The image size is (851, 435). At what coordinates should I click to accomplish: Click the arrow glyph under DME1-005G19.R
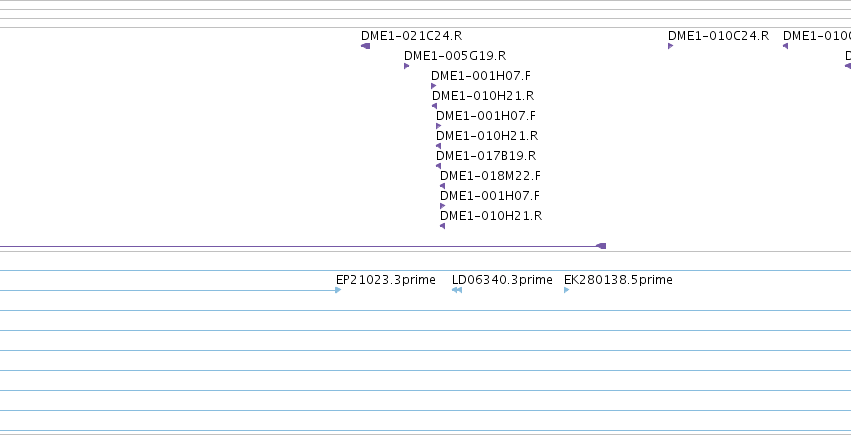point(407,66)
